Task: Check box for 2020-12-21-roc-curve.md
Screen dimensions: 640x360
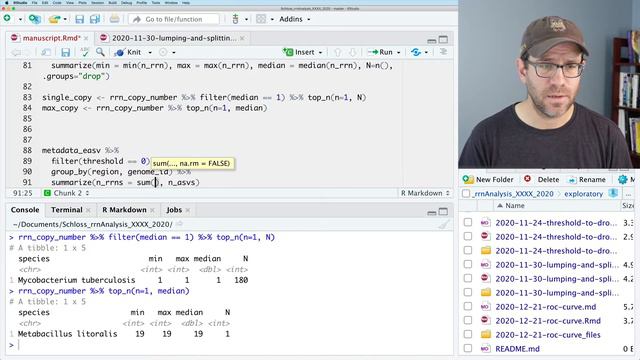Action: click(468, 306)
